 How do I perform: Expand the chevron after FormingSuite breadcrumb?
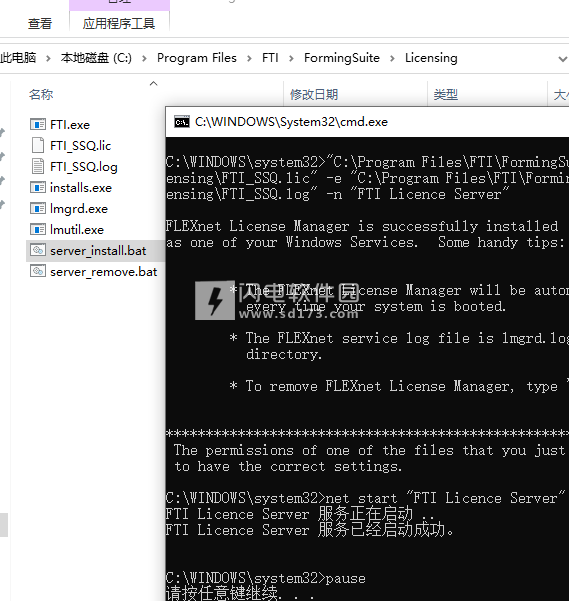[392, 58]
